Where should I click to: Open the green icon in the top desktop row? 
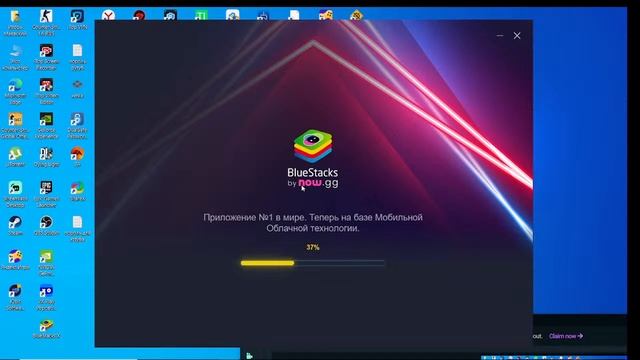click(x=201, y=16)
